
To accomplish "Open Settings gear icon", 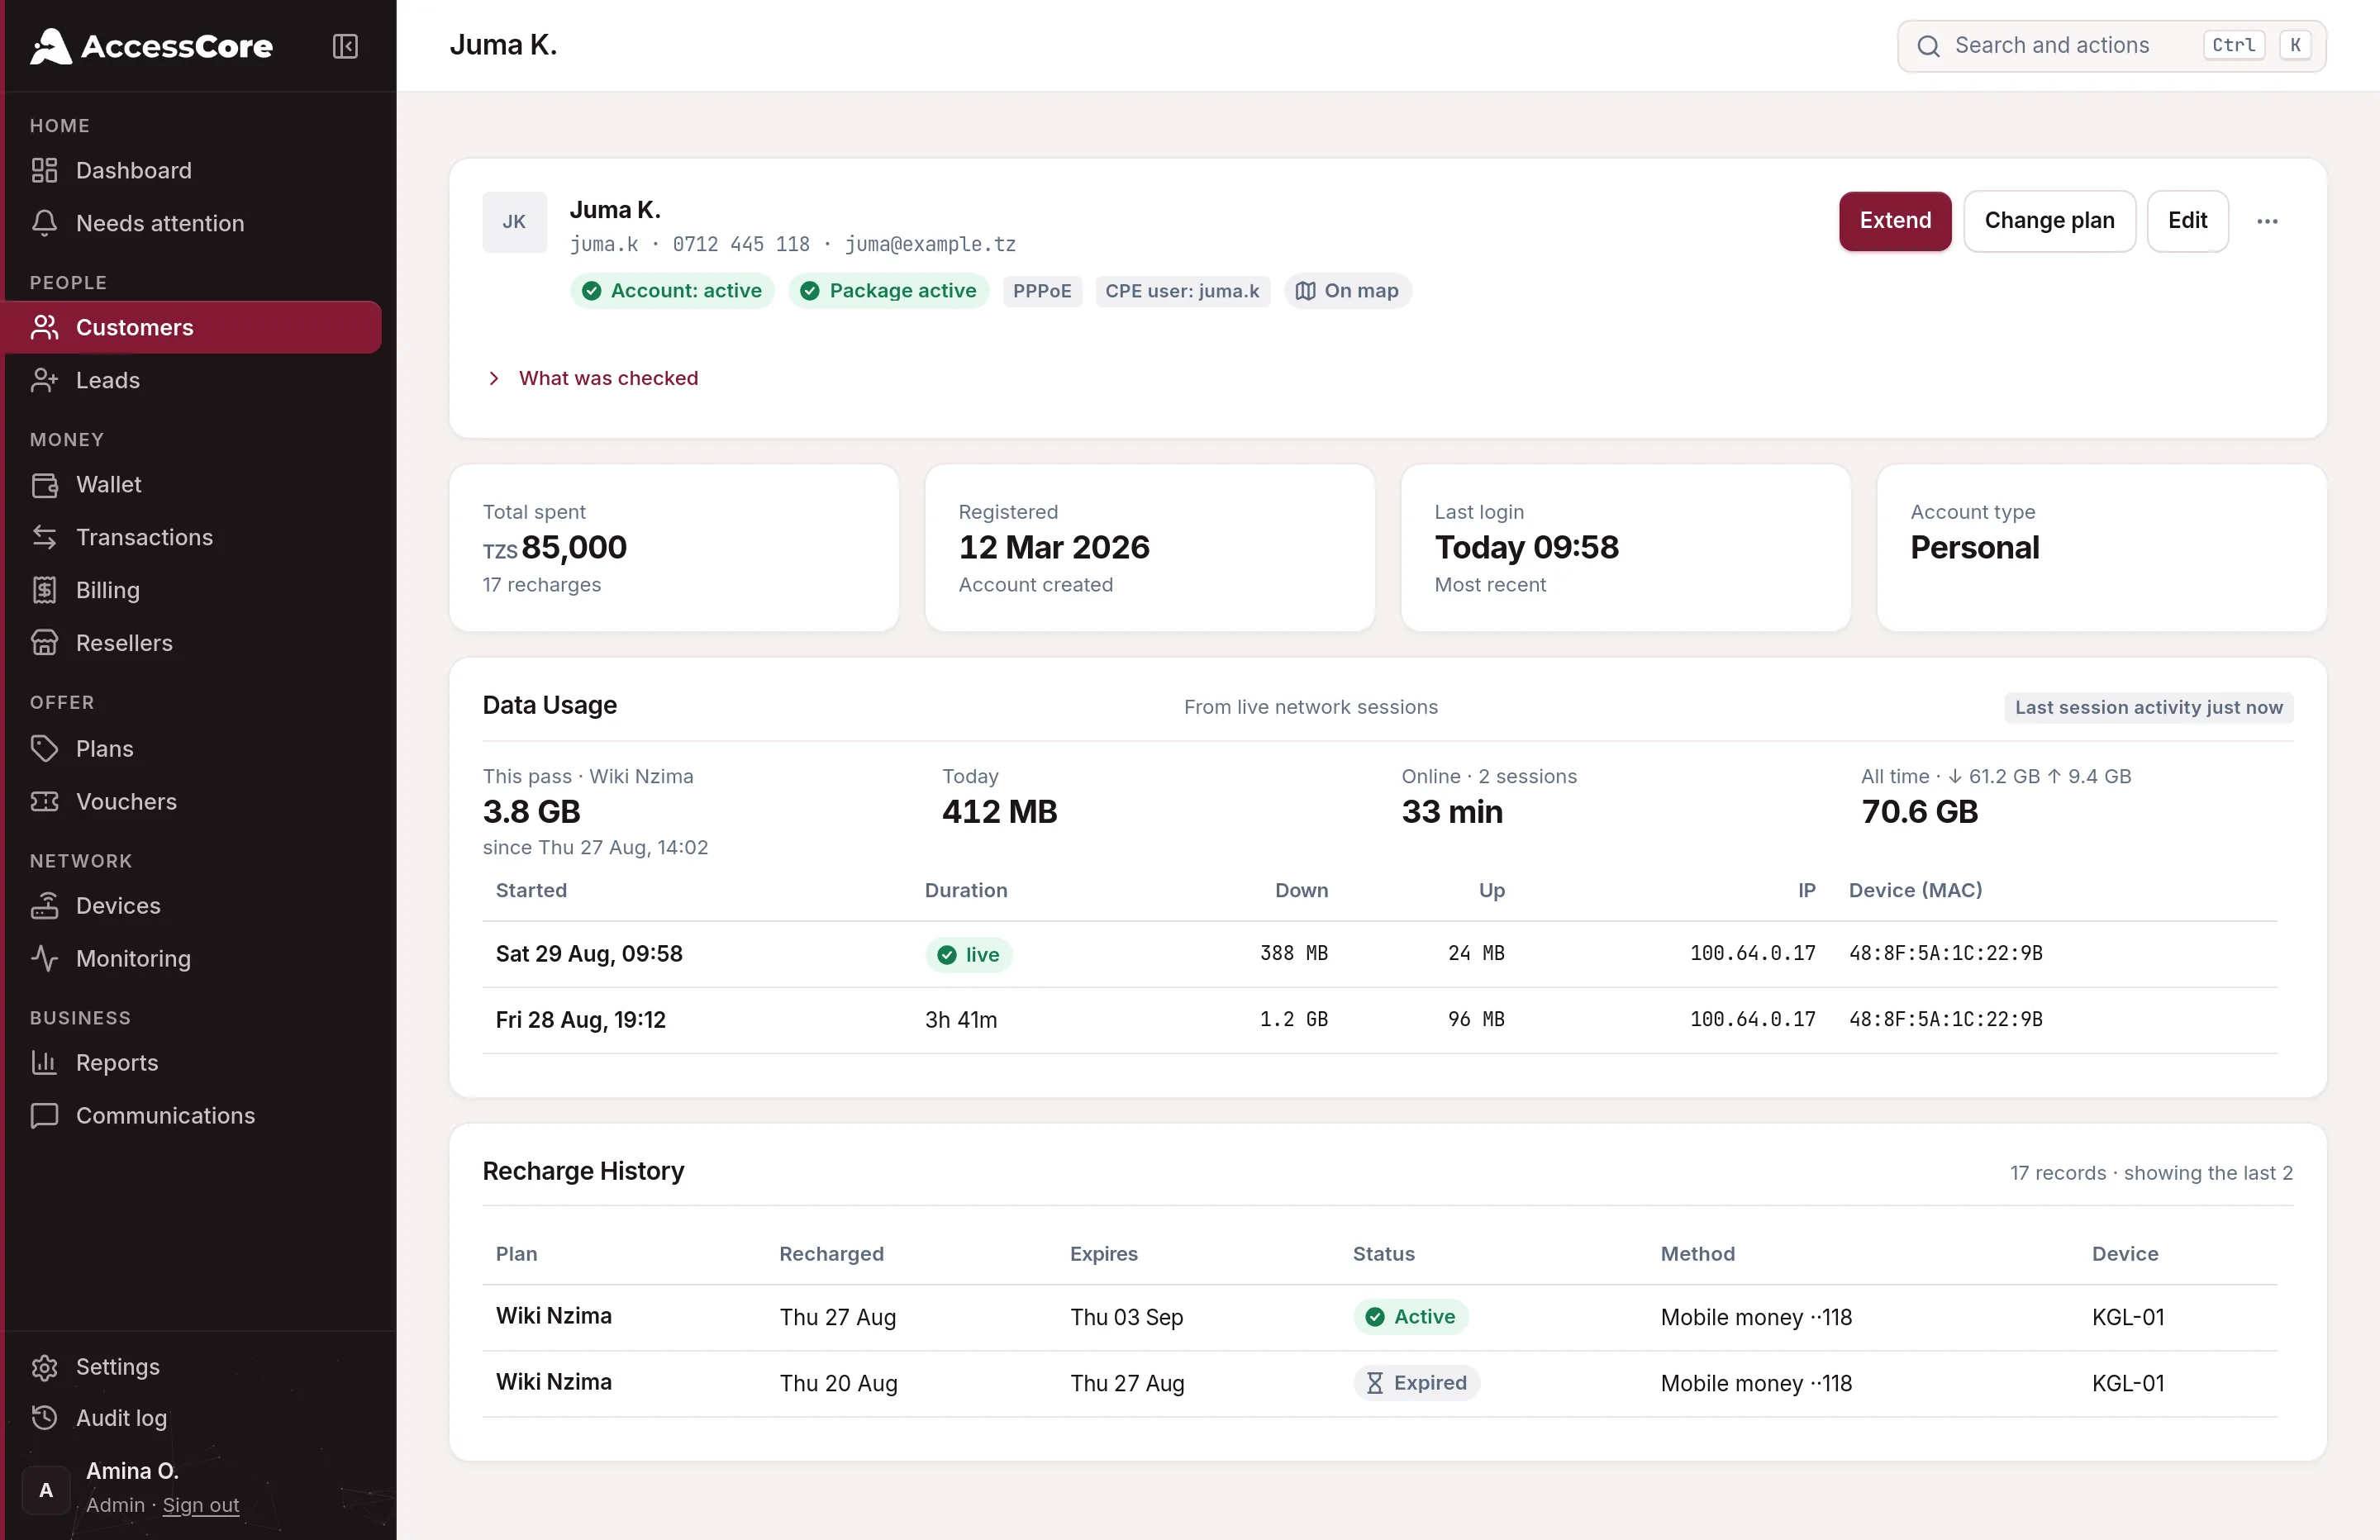I will tap(44, 1367).
